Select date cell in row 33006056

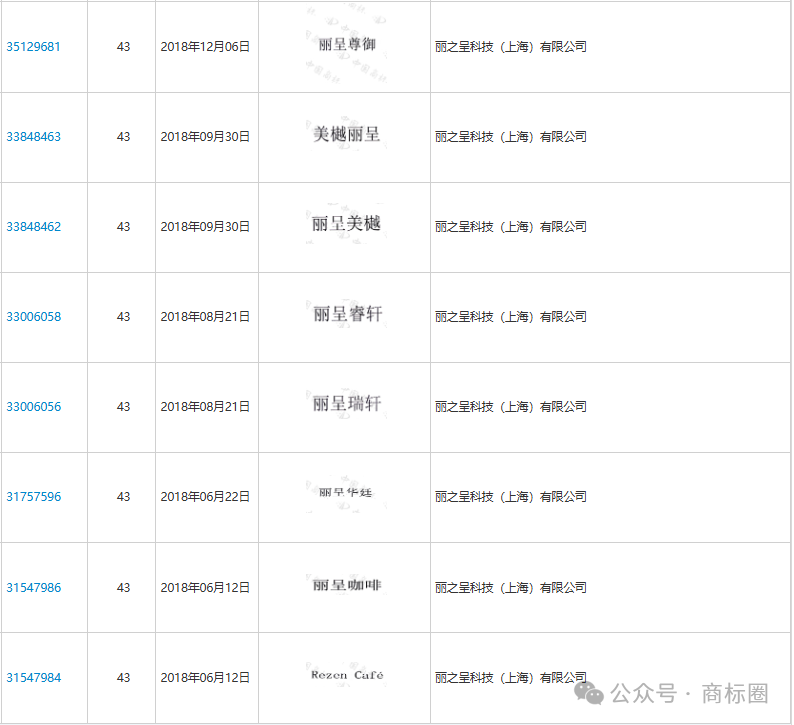[x=205, y=407]
